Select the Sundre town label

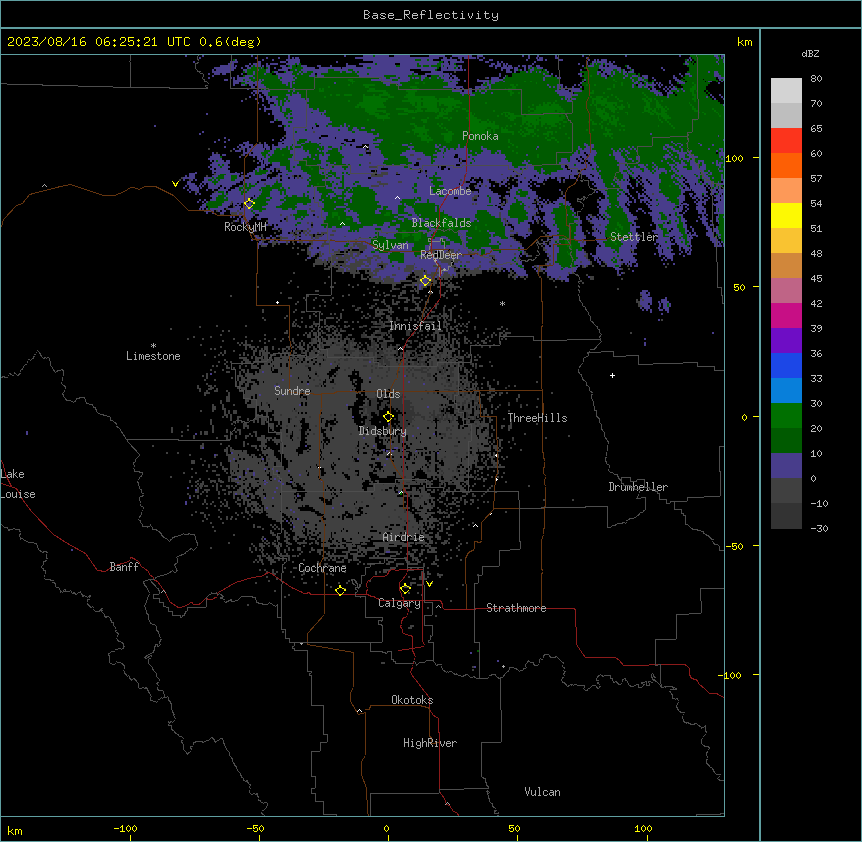(292, 391)
